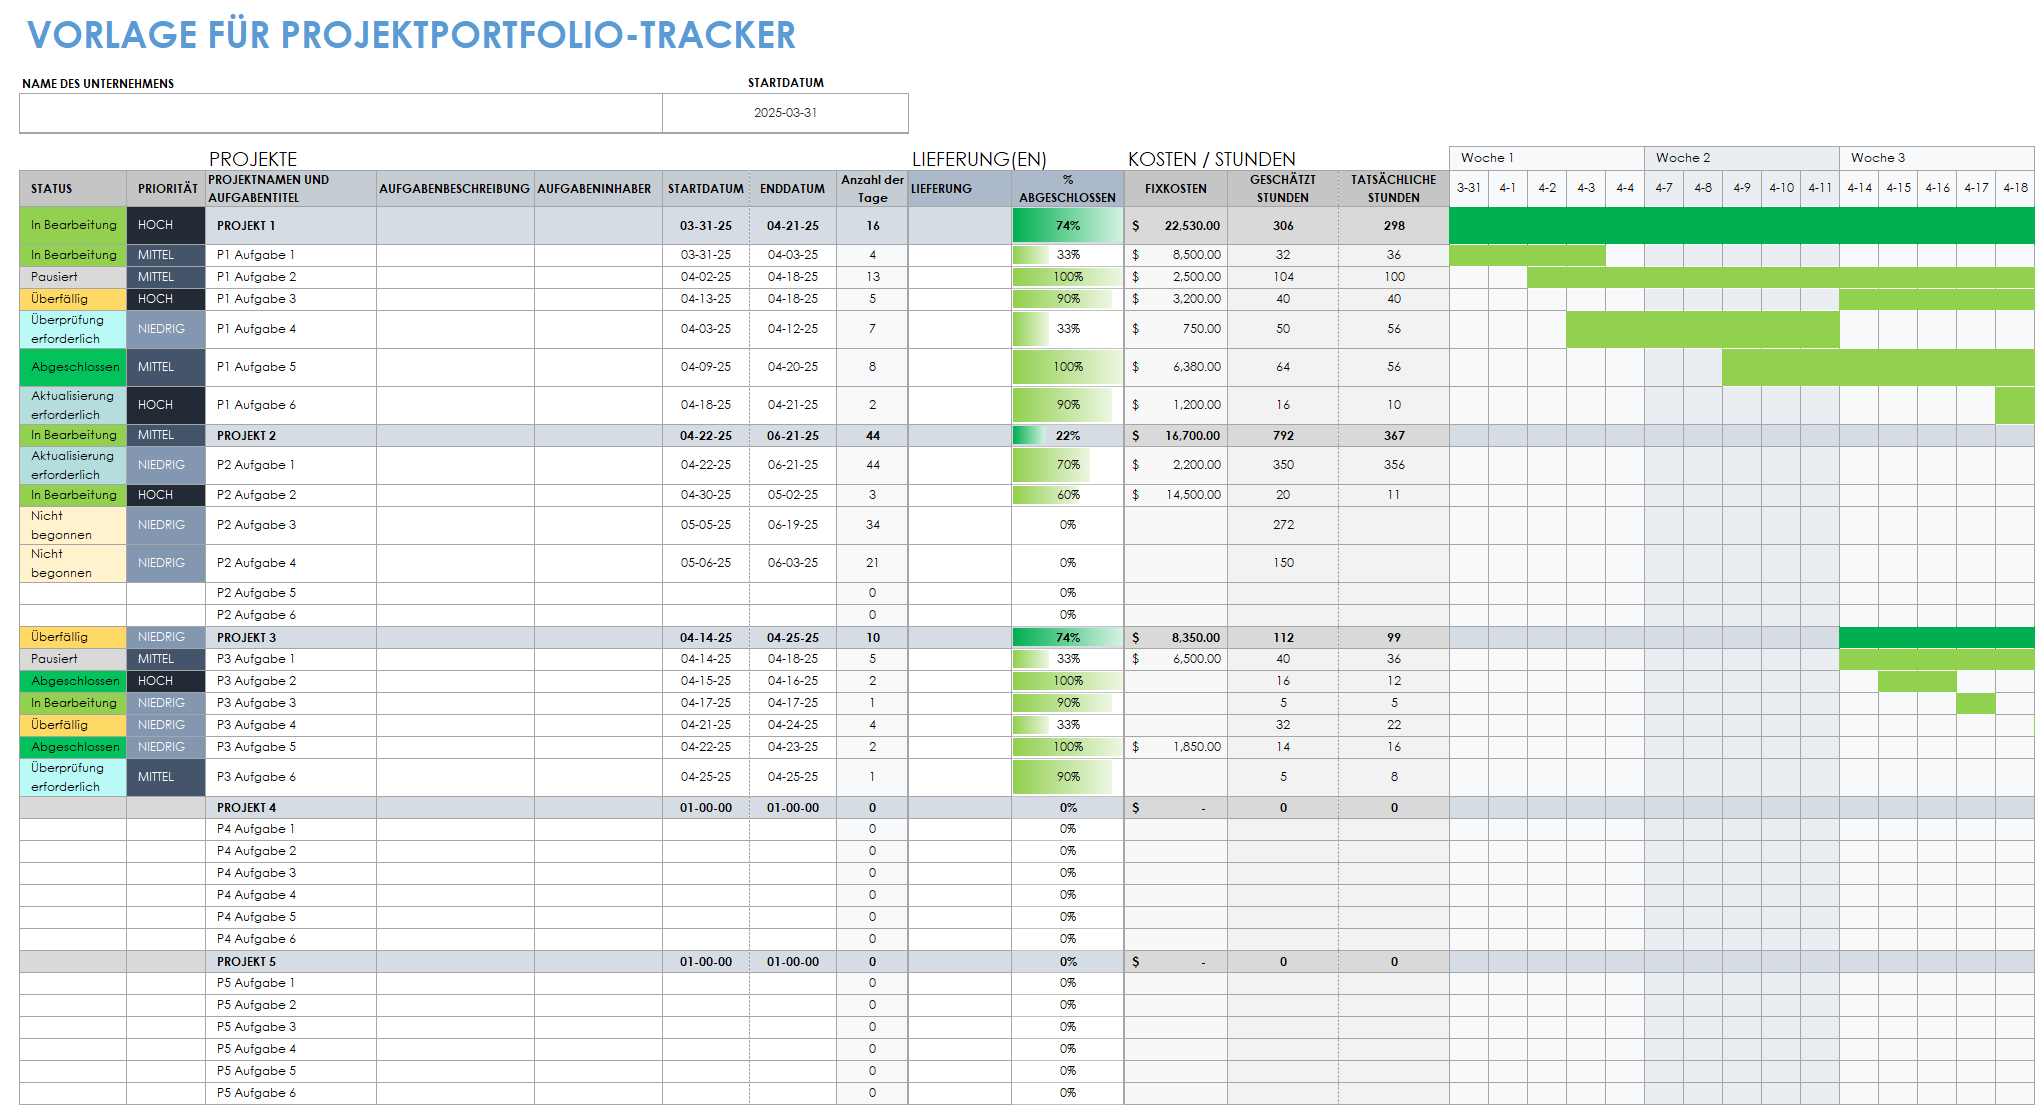2035x1118 pixels.
Task: Click the Gantt bar of P1 Aufgabe 4
Action: click(x=1703, y=330)
